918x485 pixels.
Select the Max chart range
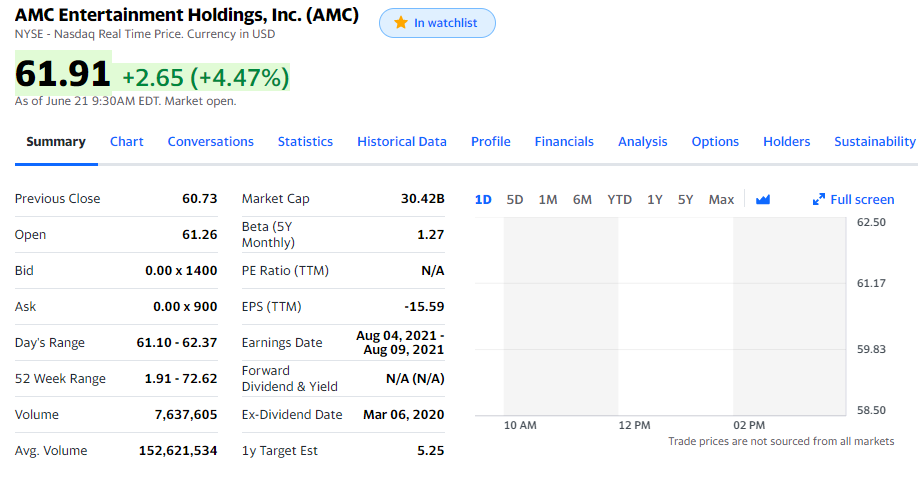tap(721, 200)
